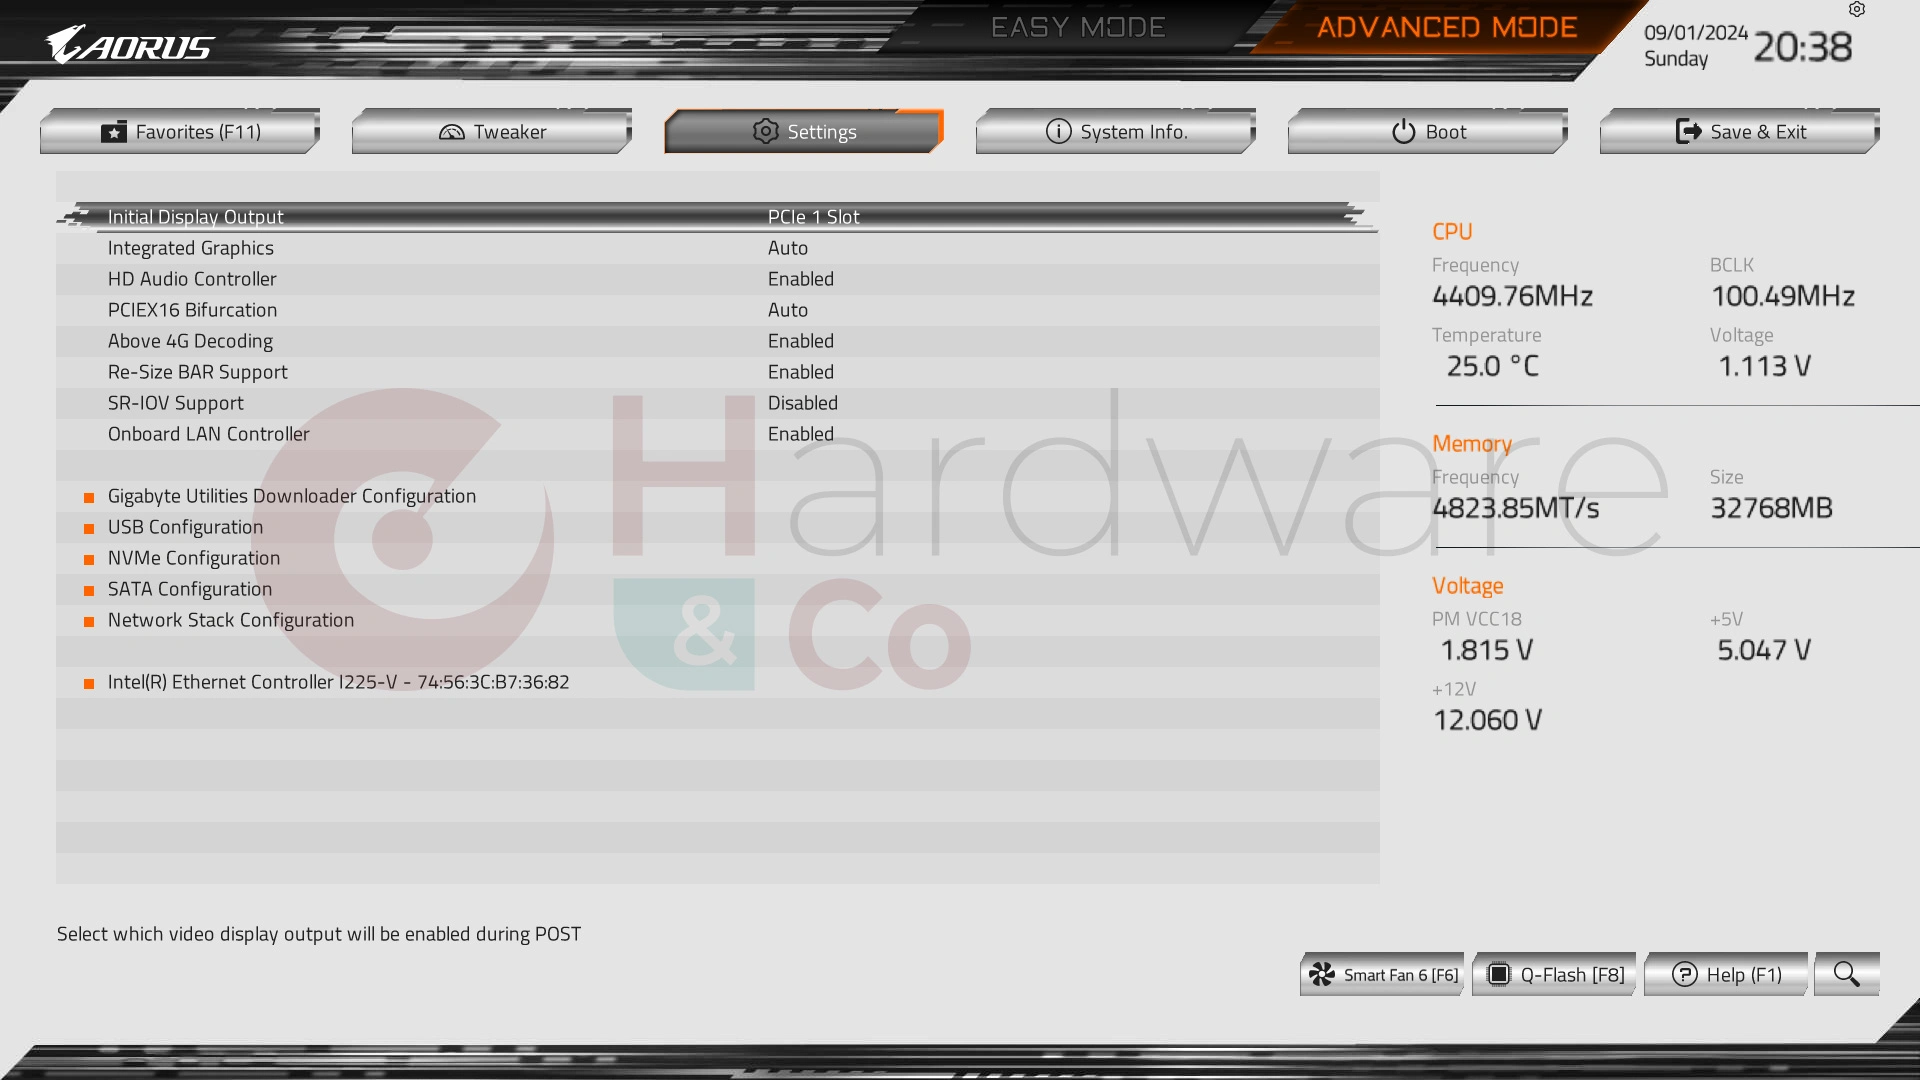Click Intel Ethernet Controller entry link
The width and height of the screenshot is (1920, 1080).
338,682
